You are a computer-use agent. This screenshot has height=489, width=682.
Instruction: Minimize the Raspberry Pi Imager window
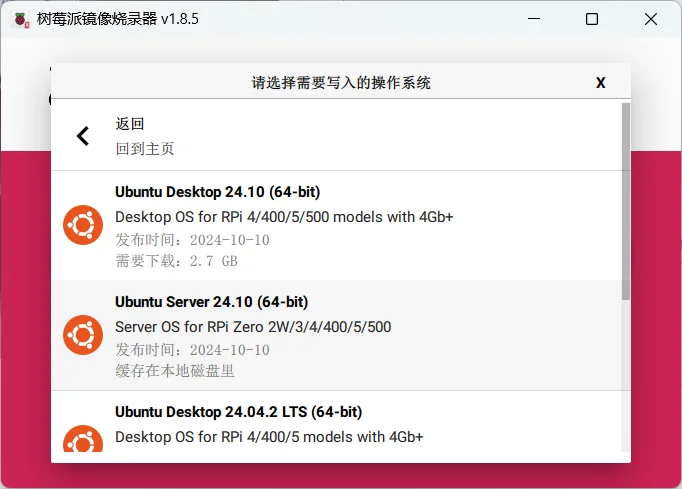click(534, 19)
